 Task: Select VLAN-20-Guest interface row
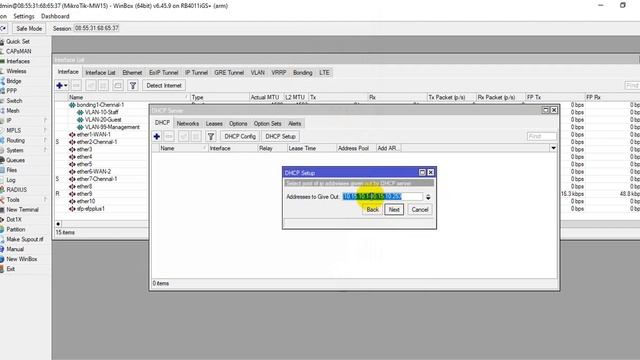coord(103,120)
